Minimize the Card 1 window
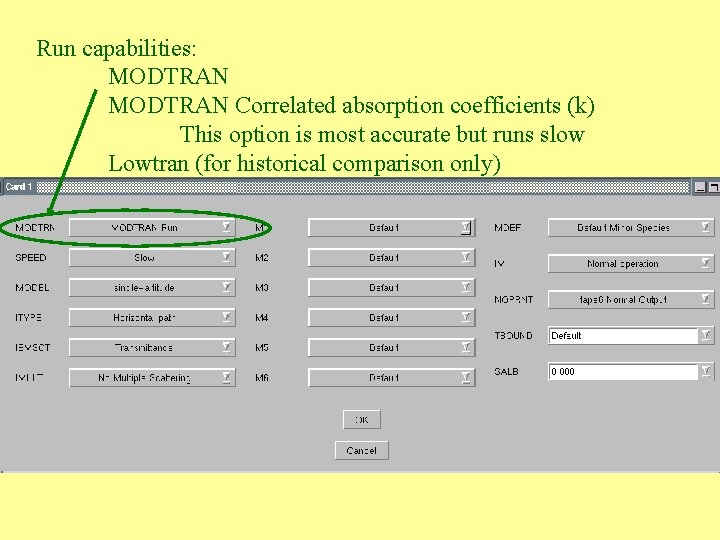This screenshot has width=720, height=540. pos(700,187)
